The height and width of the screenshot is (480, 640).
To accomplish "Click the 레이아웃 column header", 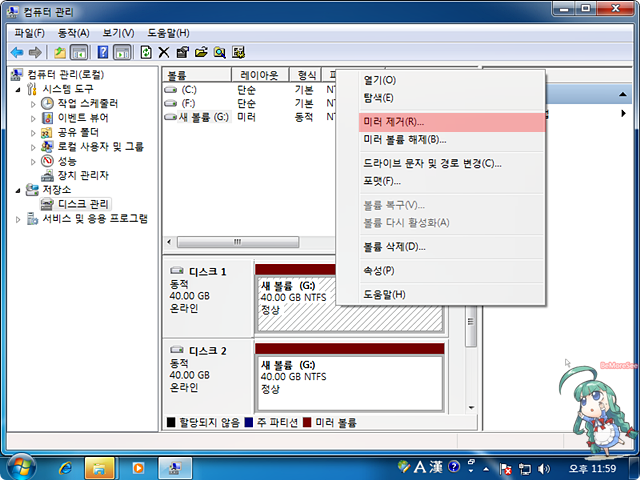I will coord(260,75).
